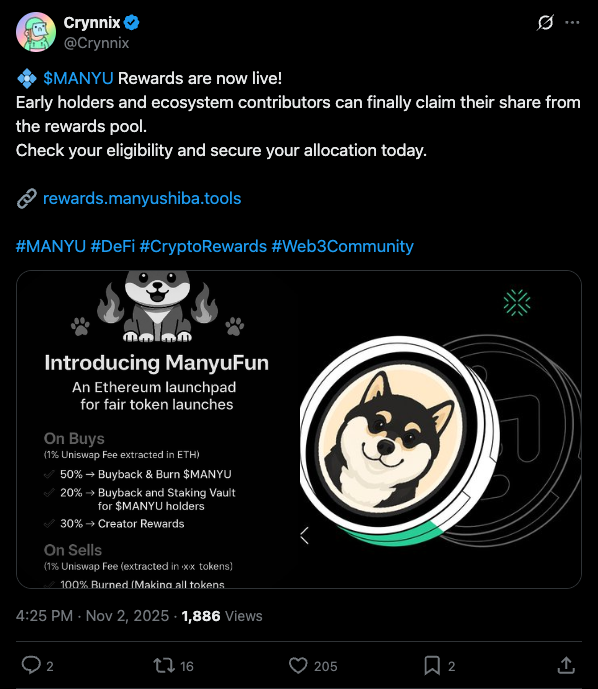Click the 1,886 Views count
Viewport: 598px width, 689px height.
click(222, 616)
